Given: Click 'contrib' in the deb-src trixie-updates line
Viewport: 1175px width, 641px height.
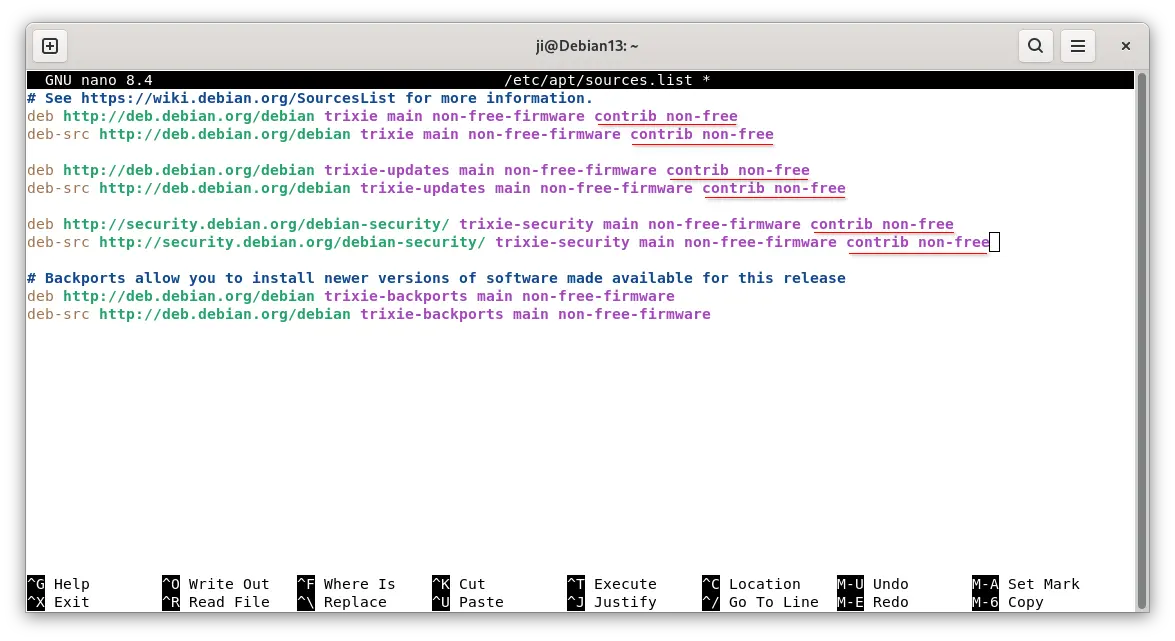Looking at the screenshot, I should [x=734, y=188].
